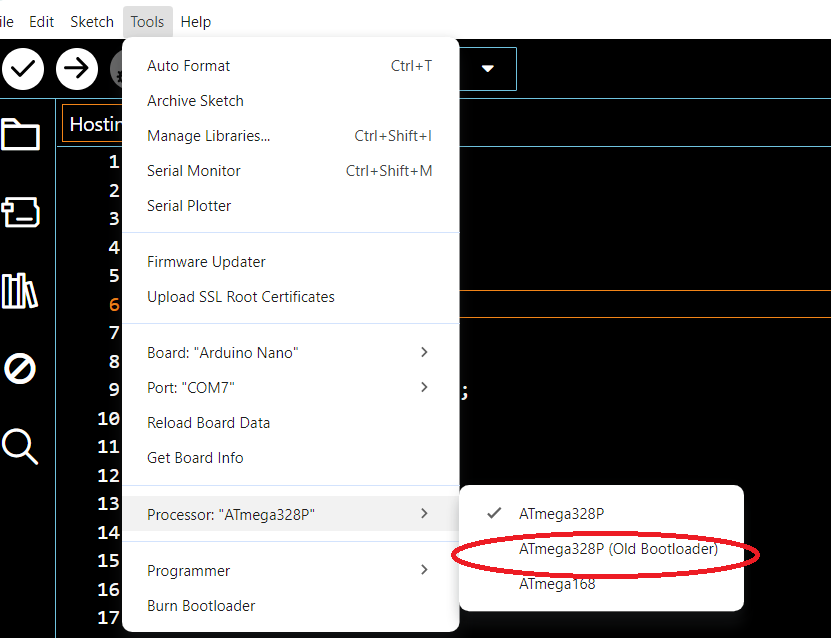The width and height of the screenshot is (831, 638).
Task: Click the Verify sketch checkmark icon
Action: pos(23,69)
